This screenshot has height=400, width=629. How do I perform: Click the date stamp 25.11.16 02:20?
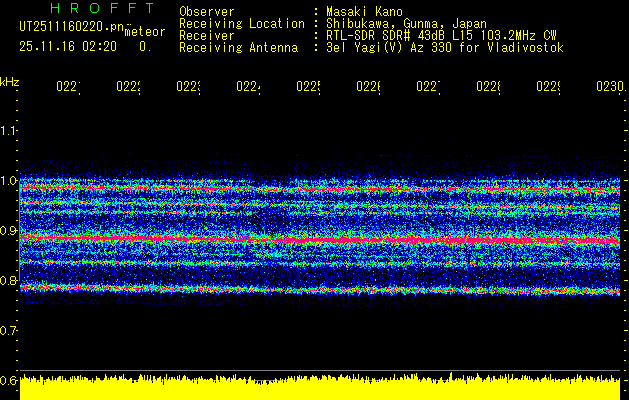(68, 47)
